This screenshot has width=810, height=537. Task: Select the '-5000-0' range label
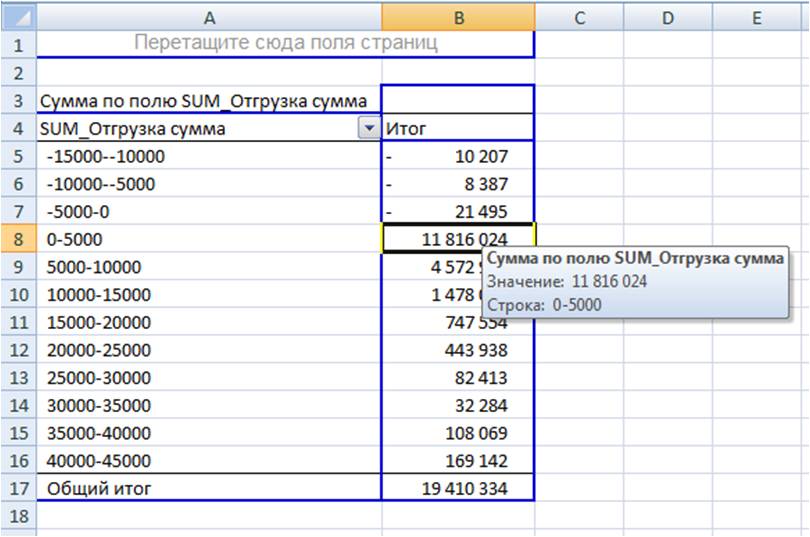point(209,211)
